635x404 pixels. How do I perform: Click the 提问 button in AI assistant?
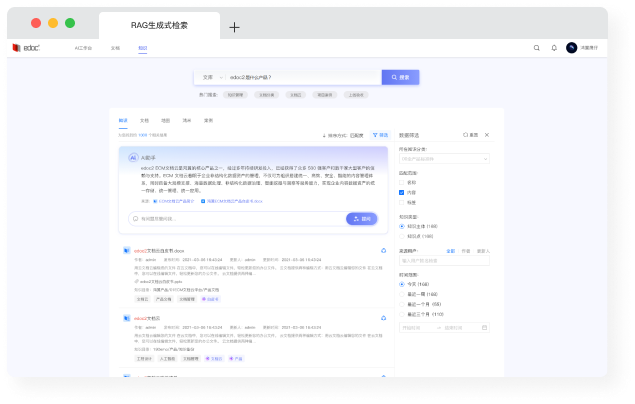pos(361,218)
